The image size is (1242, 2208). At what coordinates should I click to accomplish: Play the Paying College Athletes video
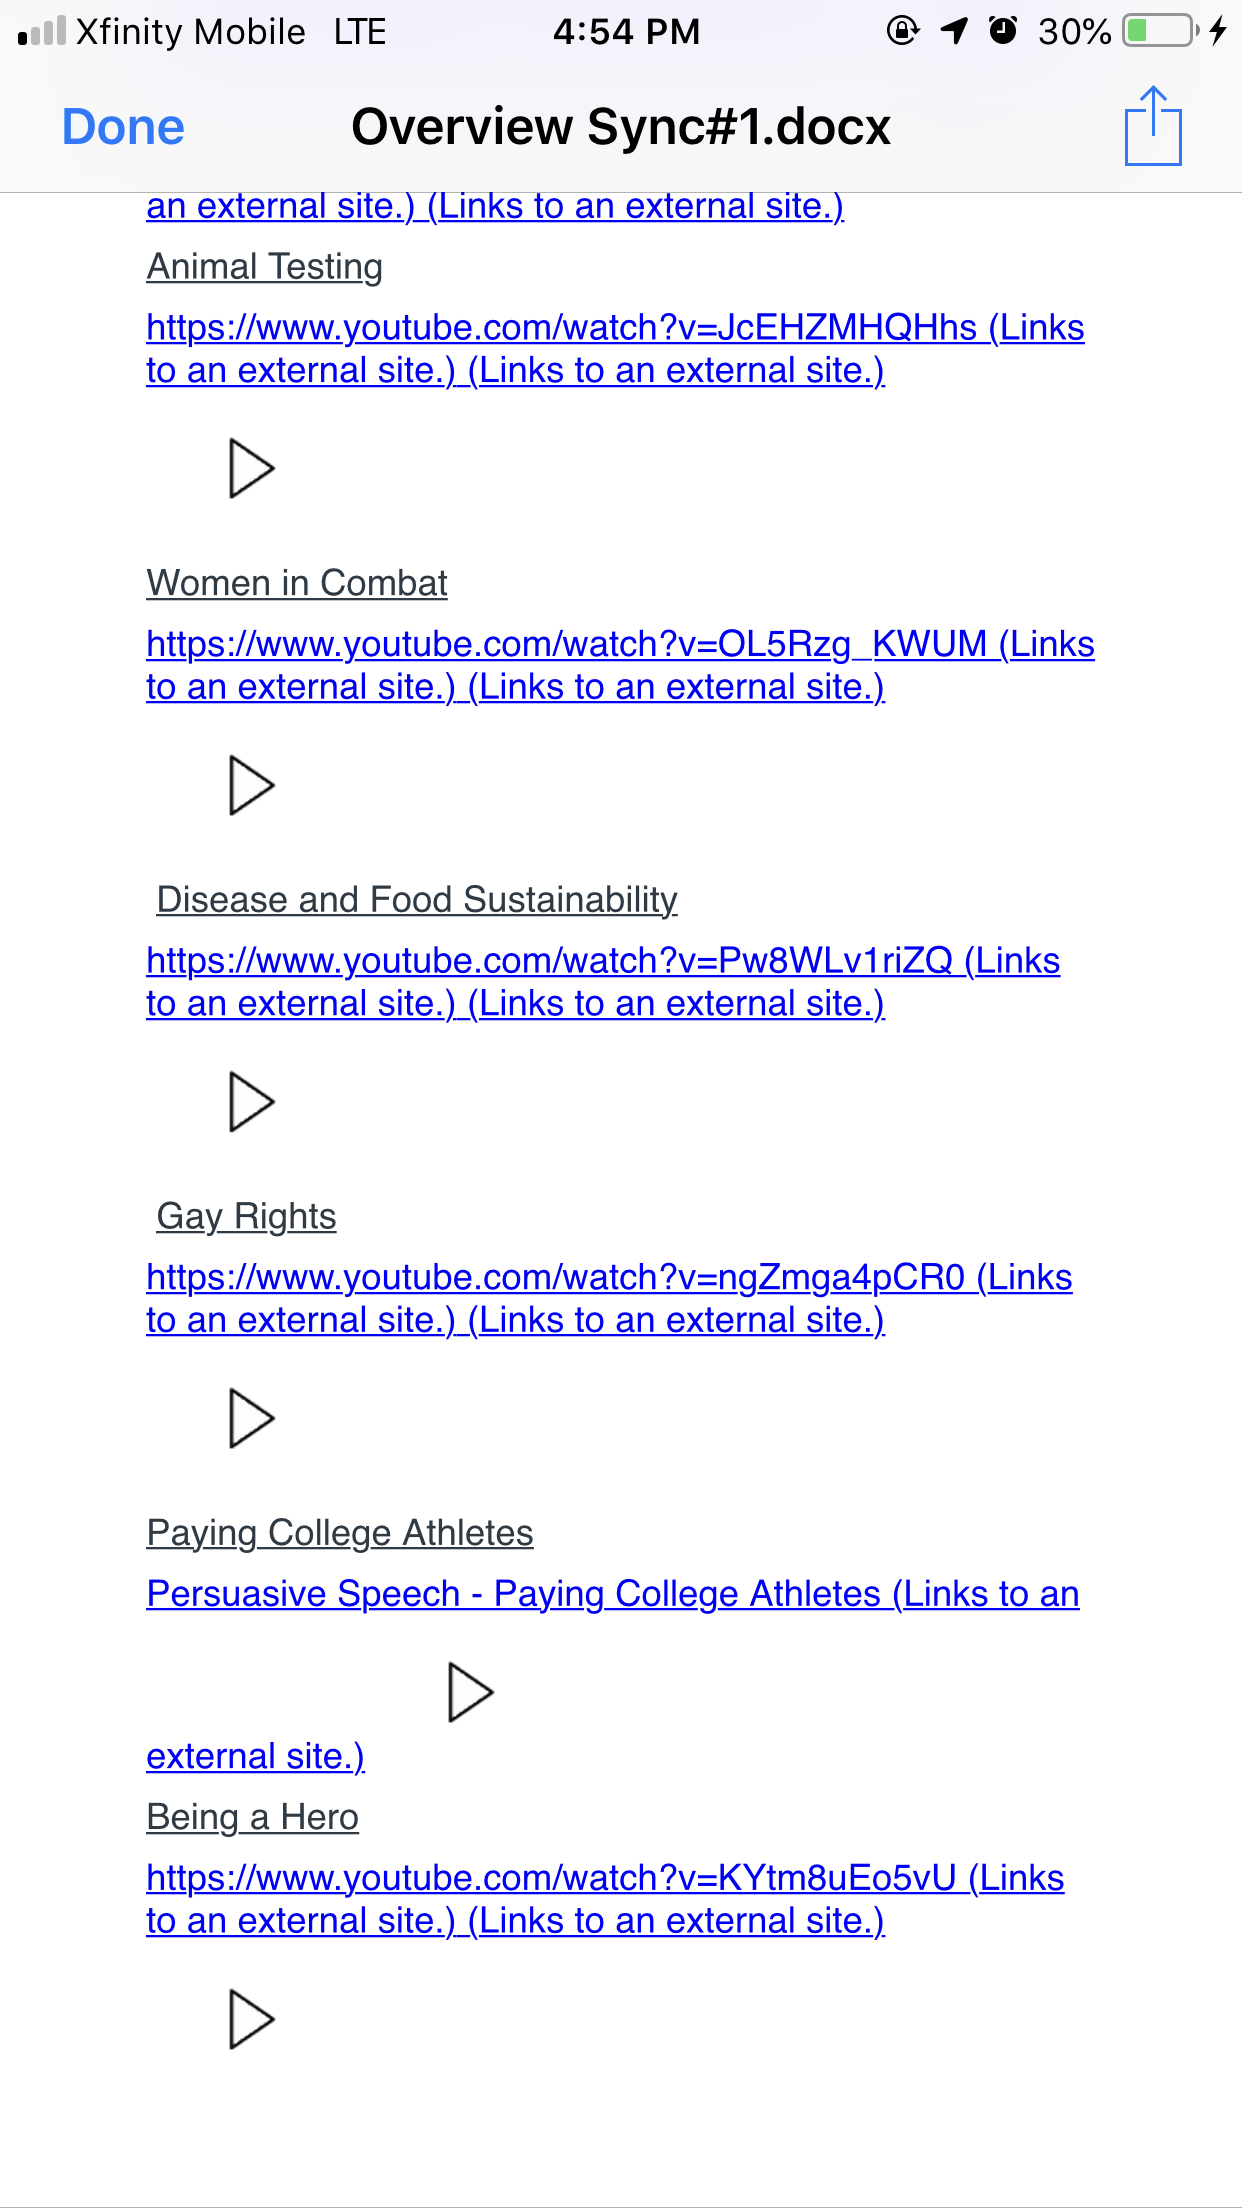click(x=471, y=1692)
